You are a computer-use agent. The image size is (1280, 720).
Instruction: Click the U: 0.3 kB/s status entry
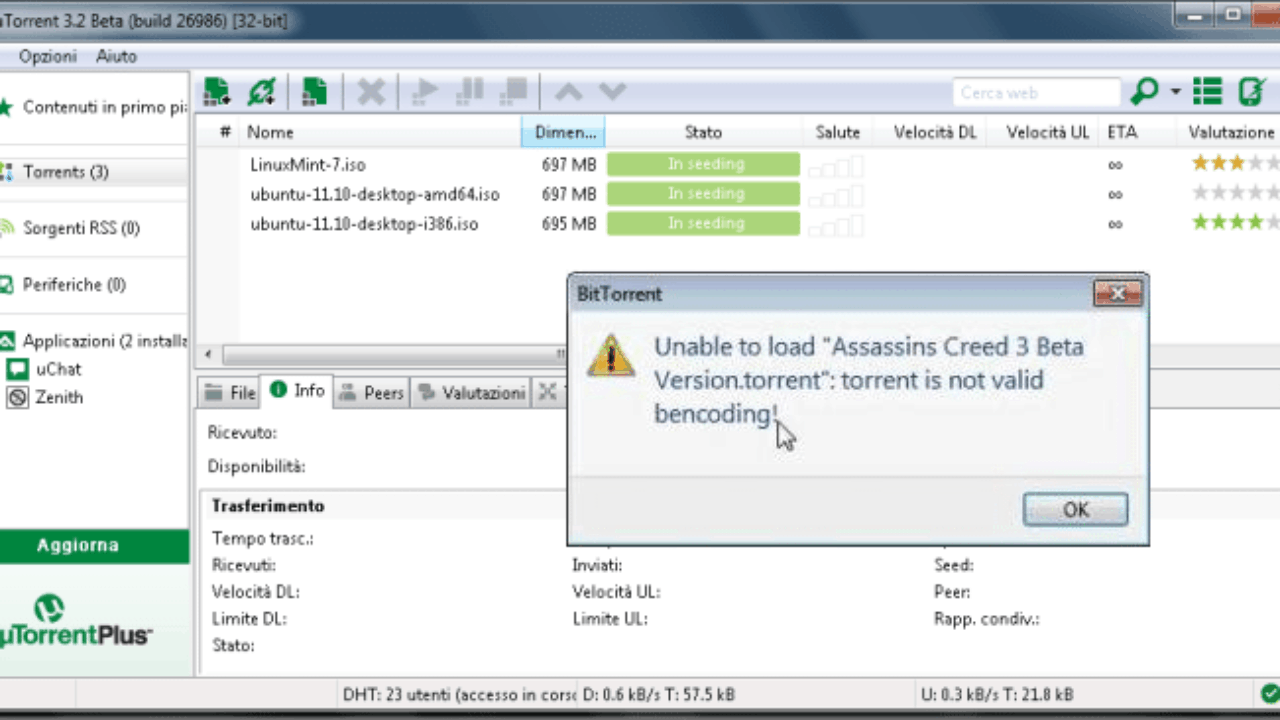point(995,694)
